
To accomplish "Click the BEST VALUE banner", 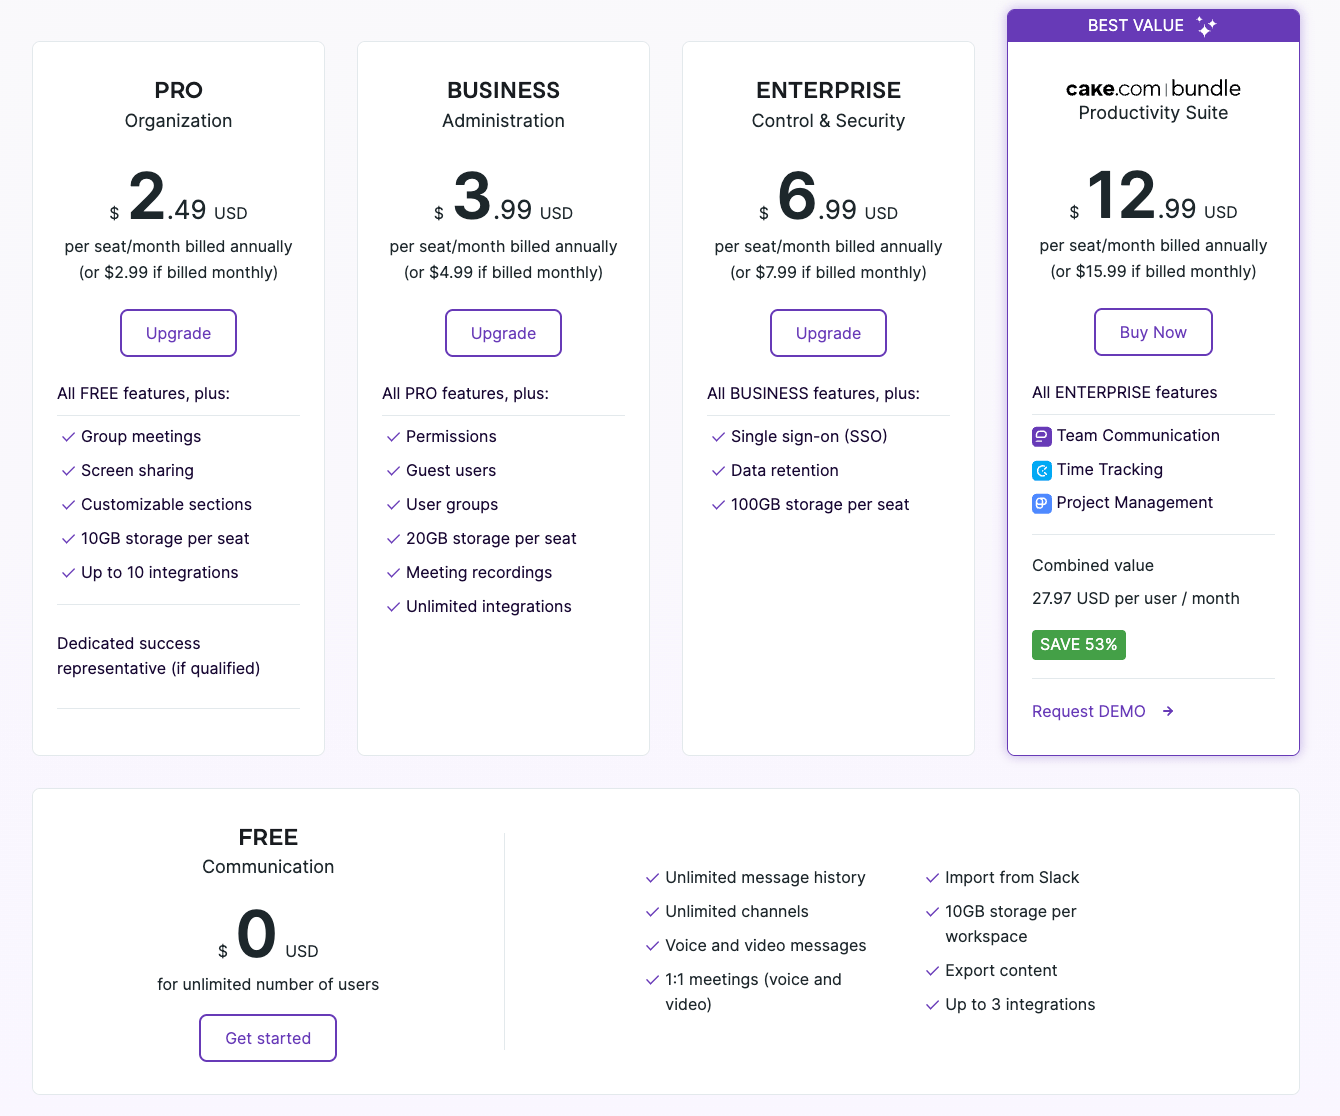I will 1153,26.
